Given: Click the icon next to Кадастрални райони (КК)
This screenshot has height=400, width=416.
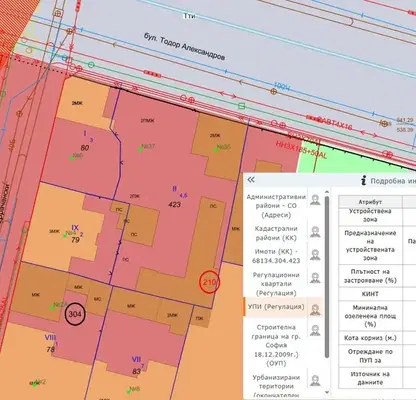Looking at the screenshot, I should [315, 232].
